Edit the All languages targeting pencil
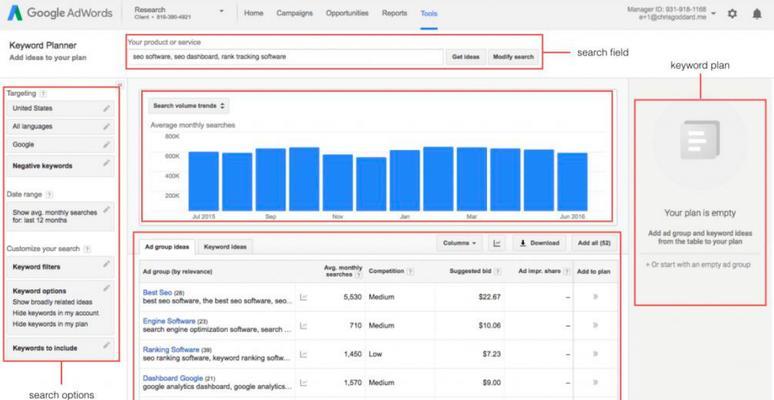 pos(106,127)
